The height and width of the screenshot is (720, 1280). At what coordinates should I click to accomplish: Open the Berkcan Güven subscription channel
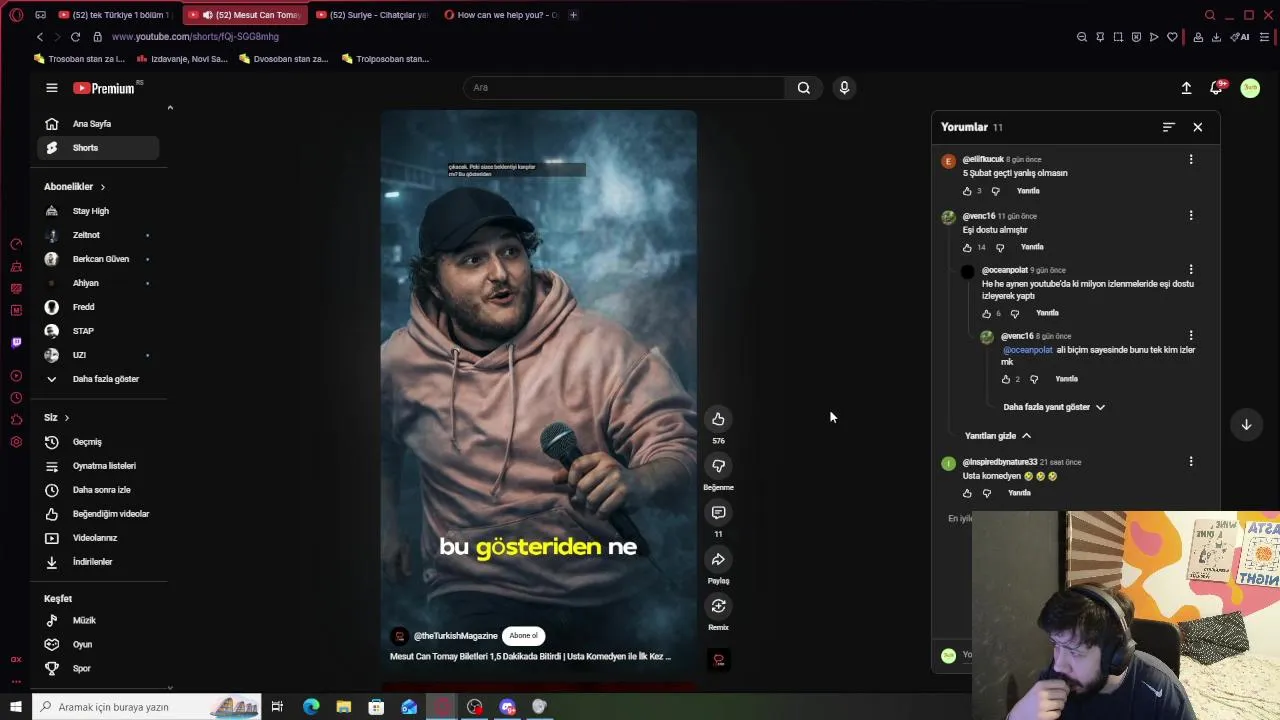tap(98, 259)
